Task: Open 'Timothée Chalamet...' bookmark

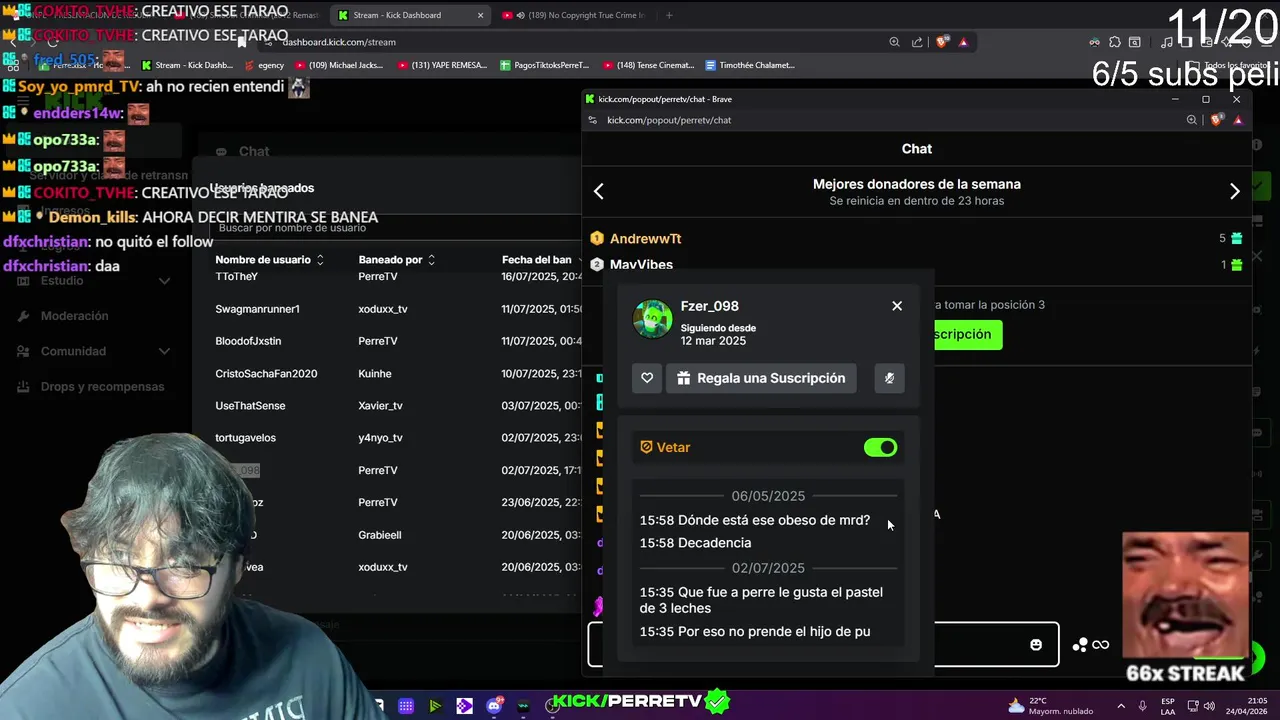Action: pos(750,65)
